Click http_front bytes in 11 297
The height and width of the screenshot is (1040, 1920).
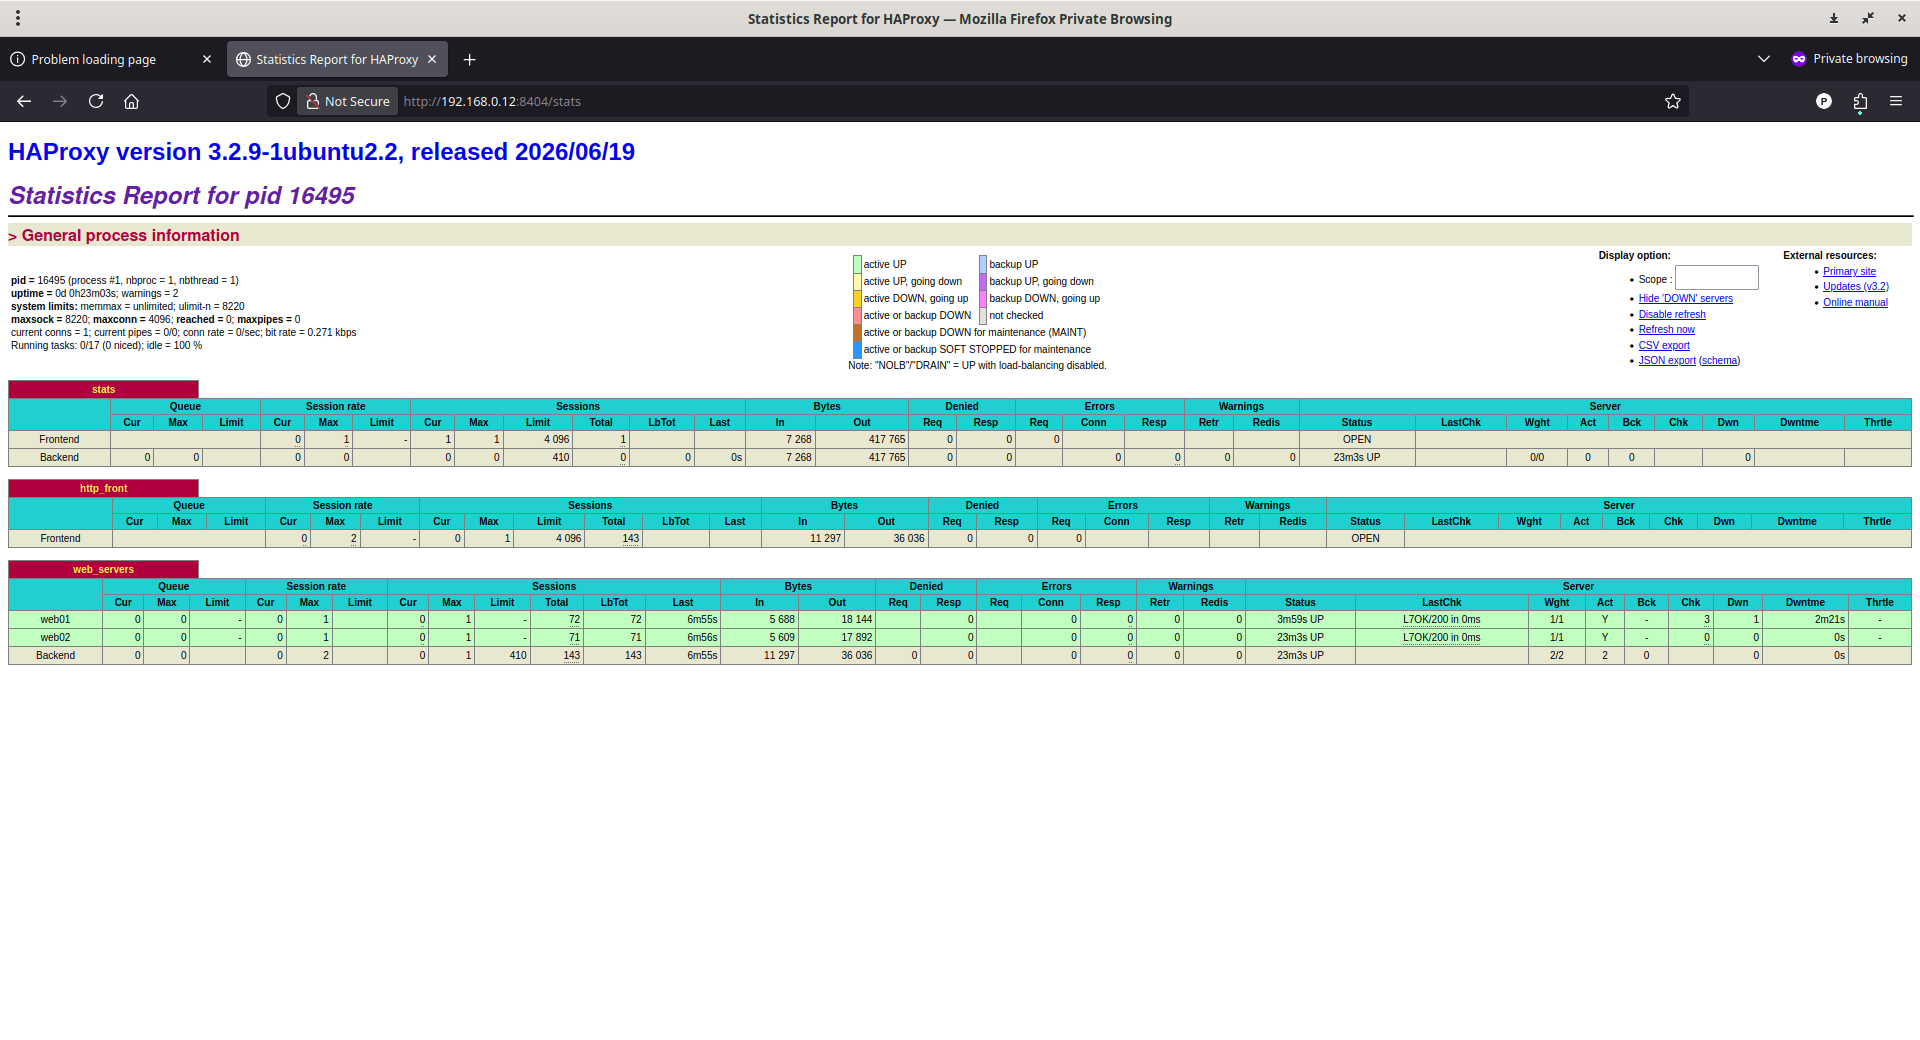click(802, 538)
